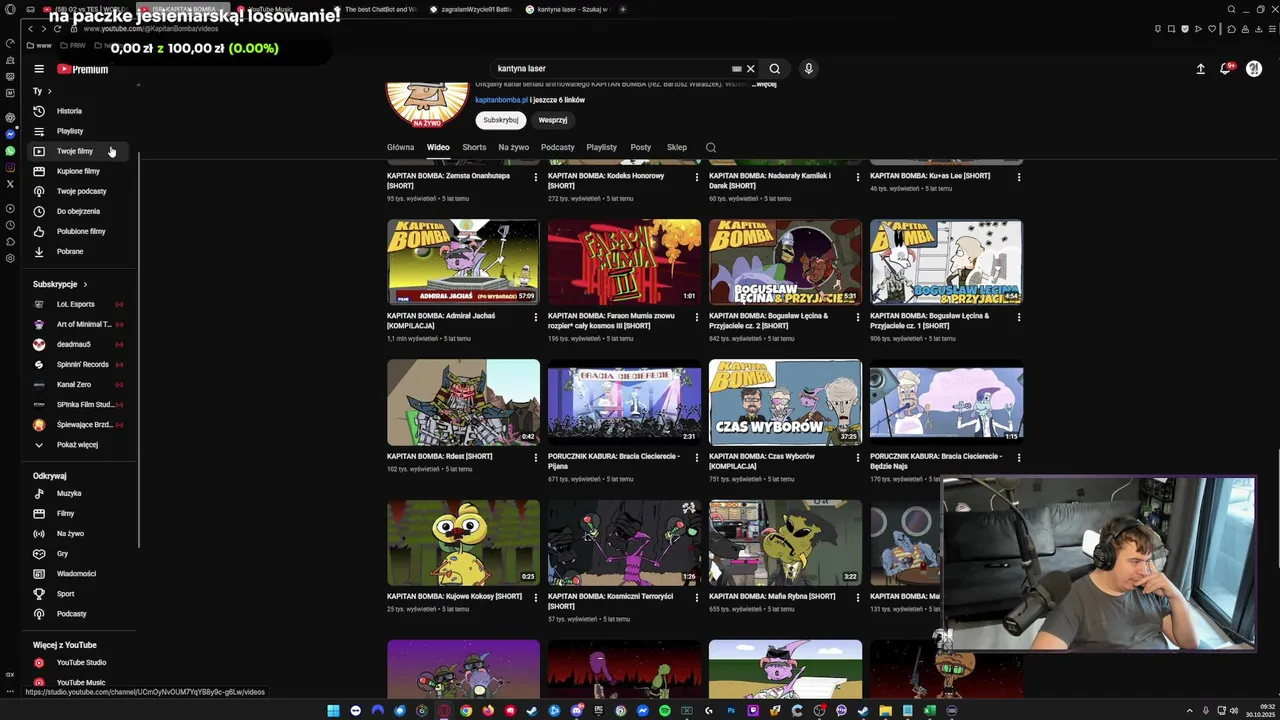Open Spotify from the Windows taskbar
The height and width of the screenshot is (720, 1280).
click(x=665, y=711)
